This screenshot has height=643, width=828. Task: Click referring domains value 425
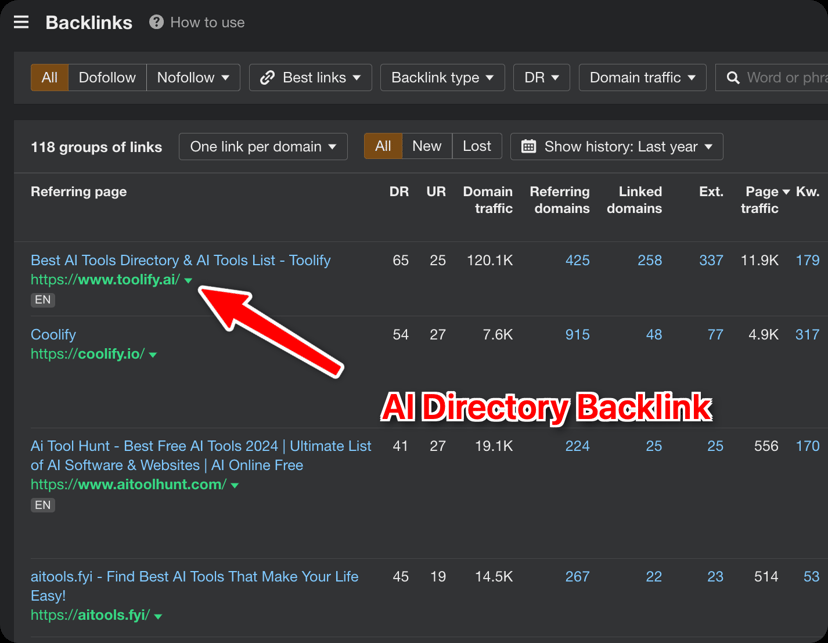coord(577,260)
